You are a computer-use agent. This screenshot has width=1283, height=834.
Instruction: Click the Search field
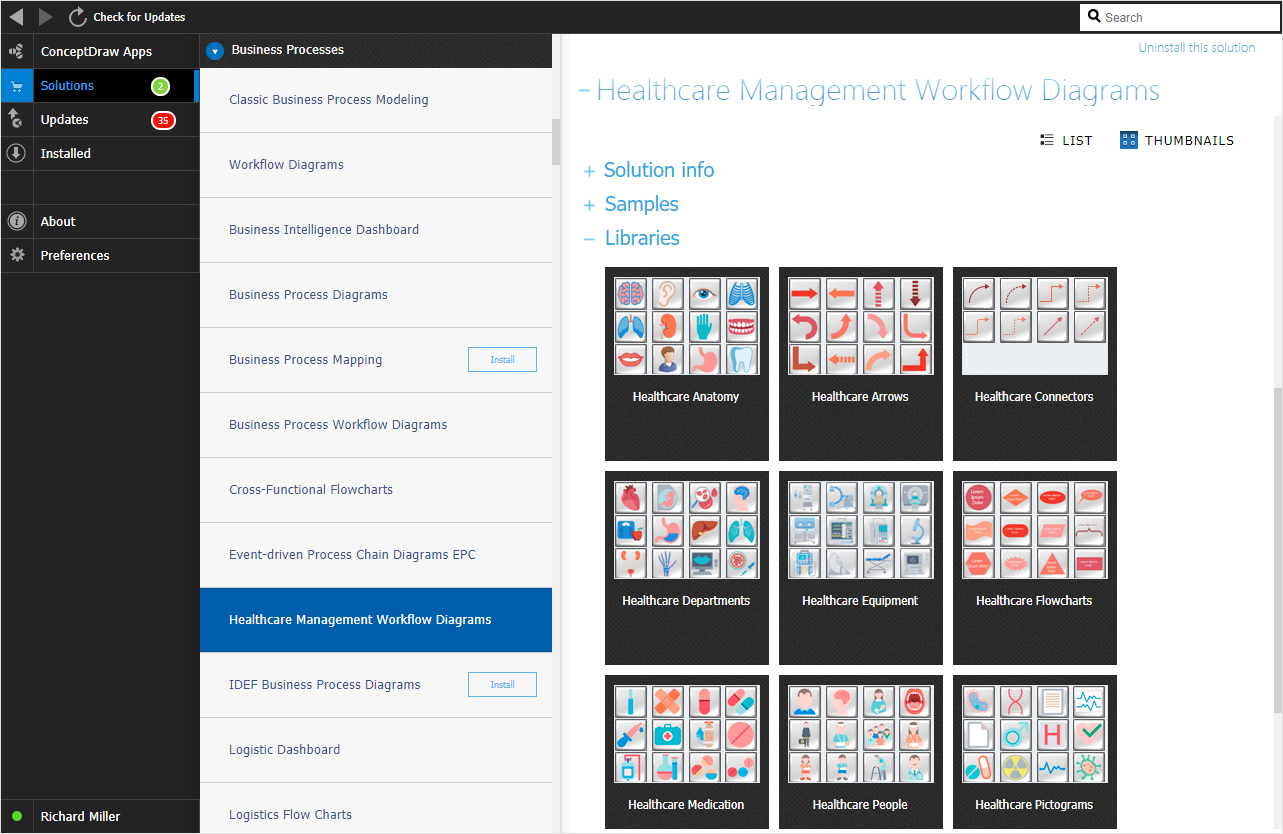tap(1180, 17)
